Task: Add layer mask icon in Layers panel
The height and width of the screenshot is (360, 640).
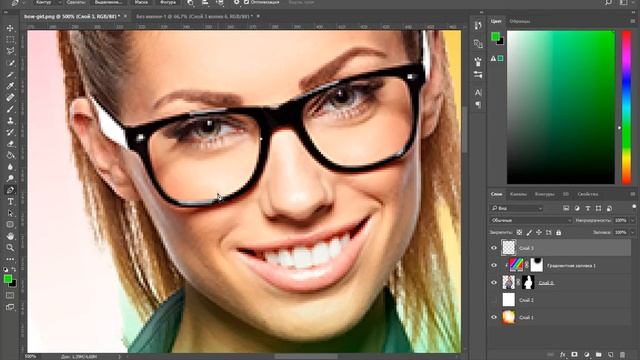Action: tap(574, 355)
